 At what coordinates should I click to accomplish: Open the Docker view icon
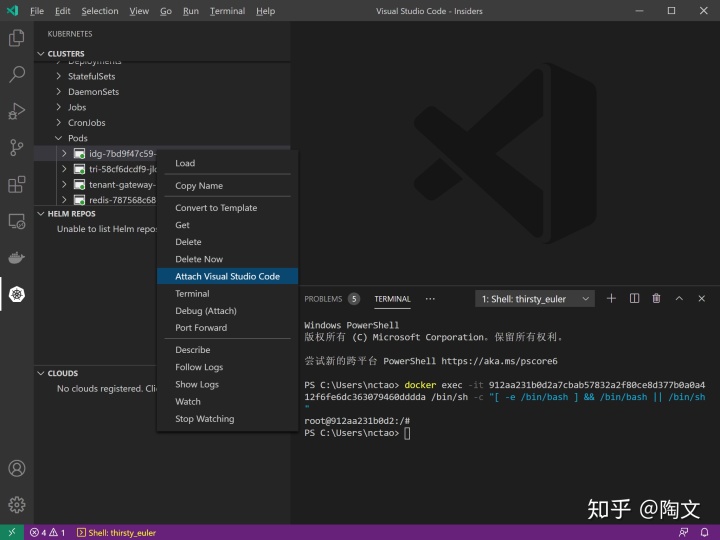click(17, 258)
